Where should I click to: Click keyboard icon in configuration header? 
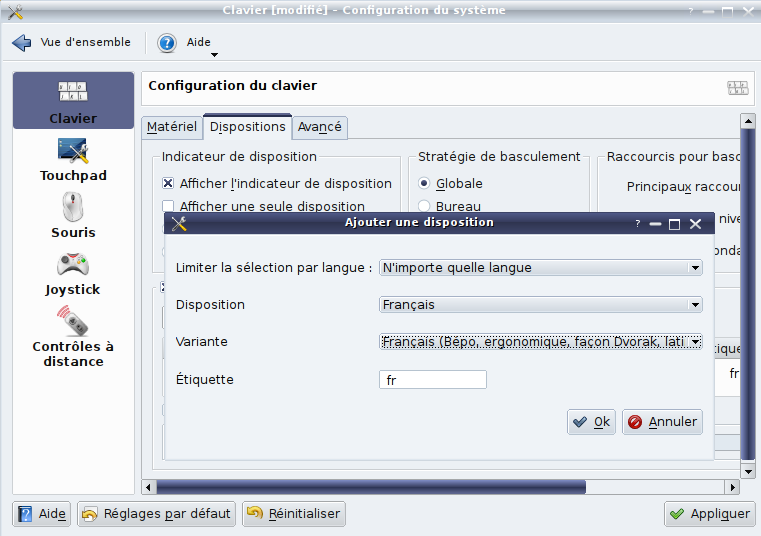coord(737,88)
